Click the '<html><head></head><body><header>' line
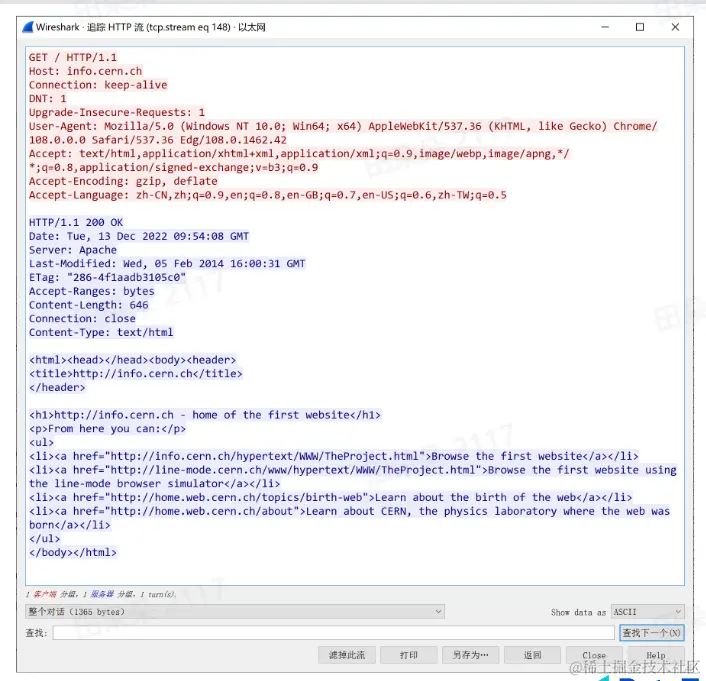This screenshot has height=681, width=706. [x=133, y=360]
